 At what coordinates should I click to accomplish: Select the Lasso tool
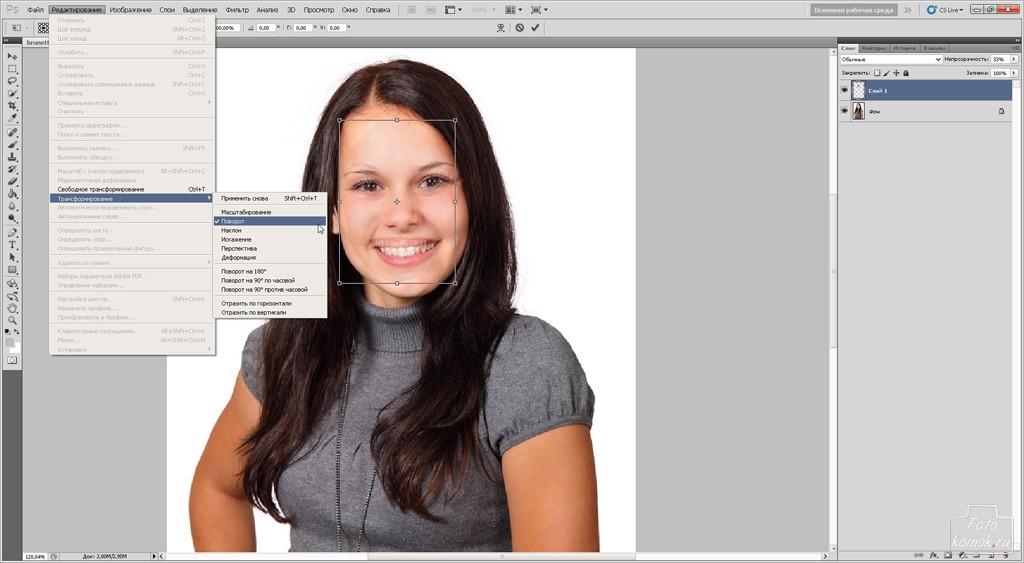pyautogui.click(x=12, y=82)
